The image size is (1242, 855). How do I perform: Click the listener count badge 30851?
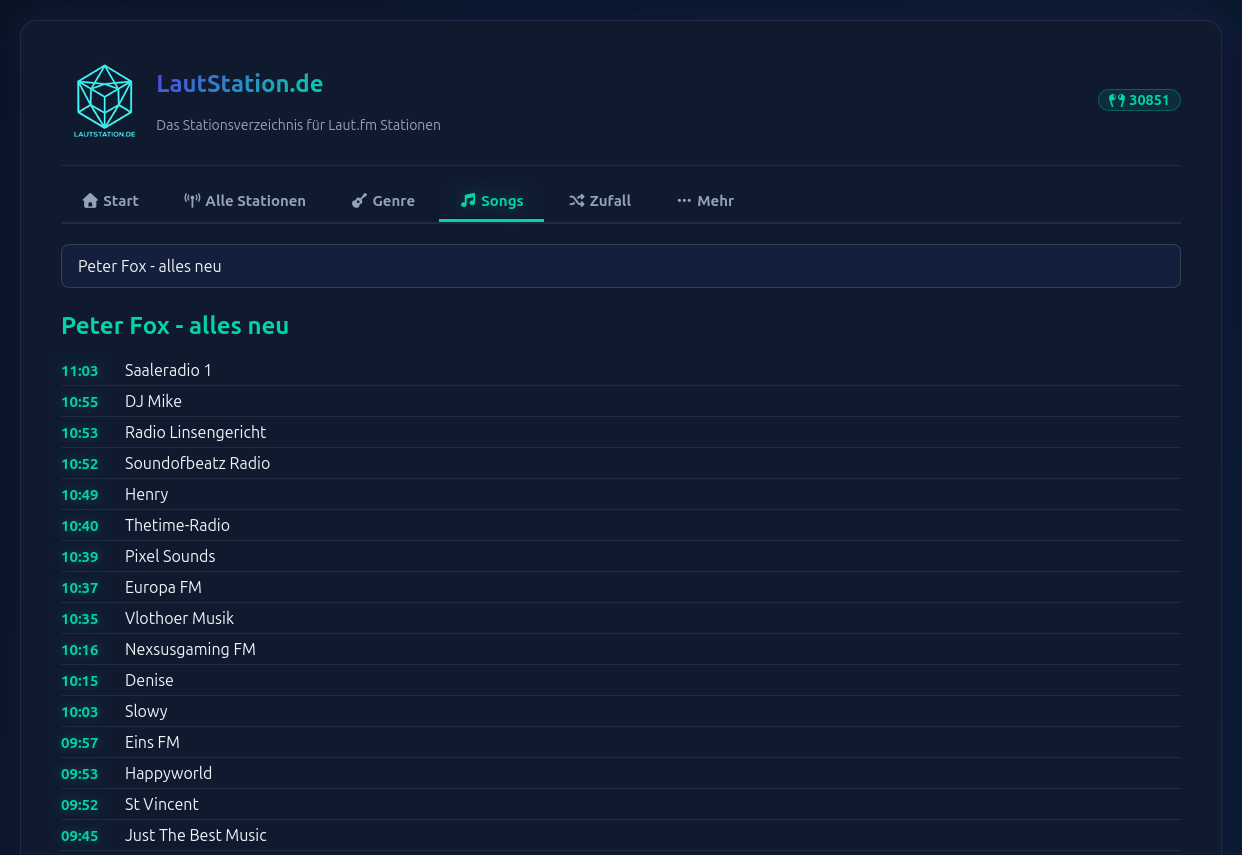pyautogui.click(x=1139, y=100)
